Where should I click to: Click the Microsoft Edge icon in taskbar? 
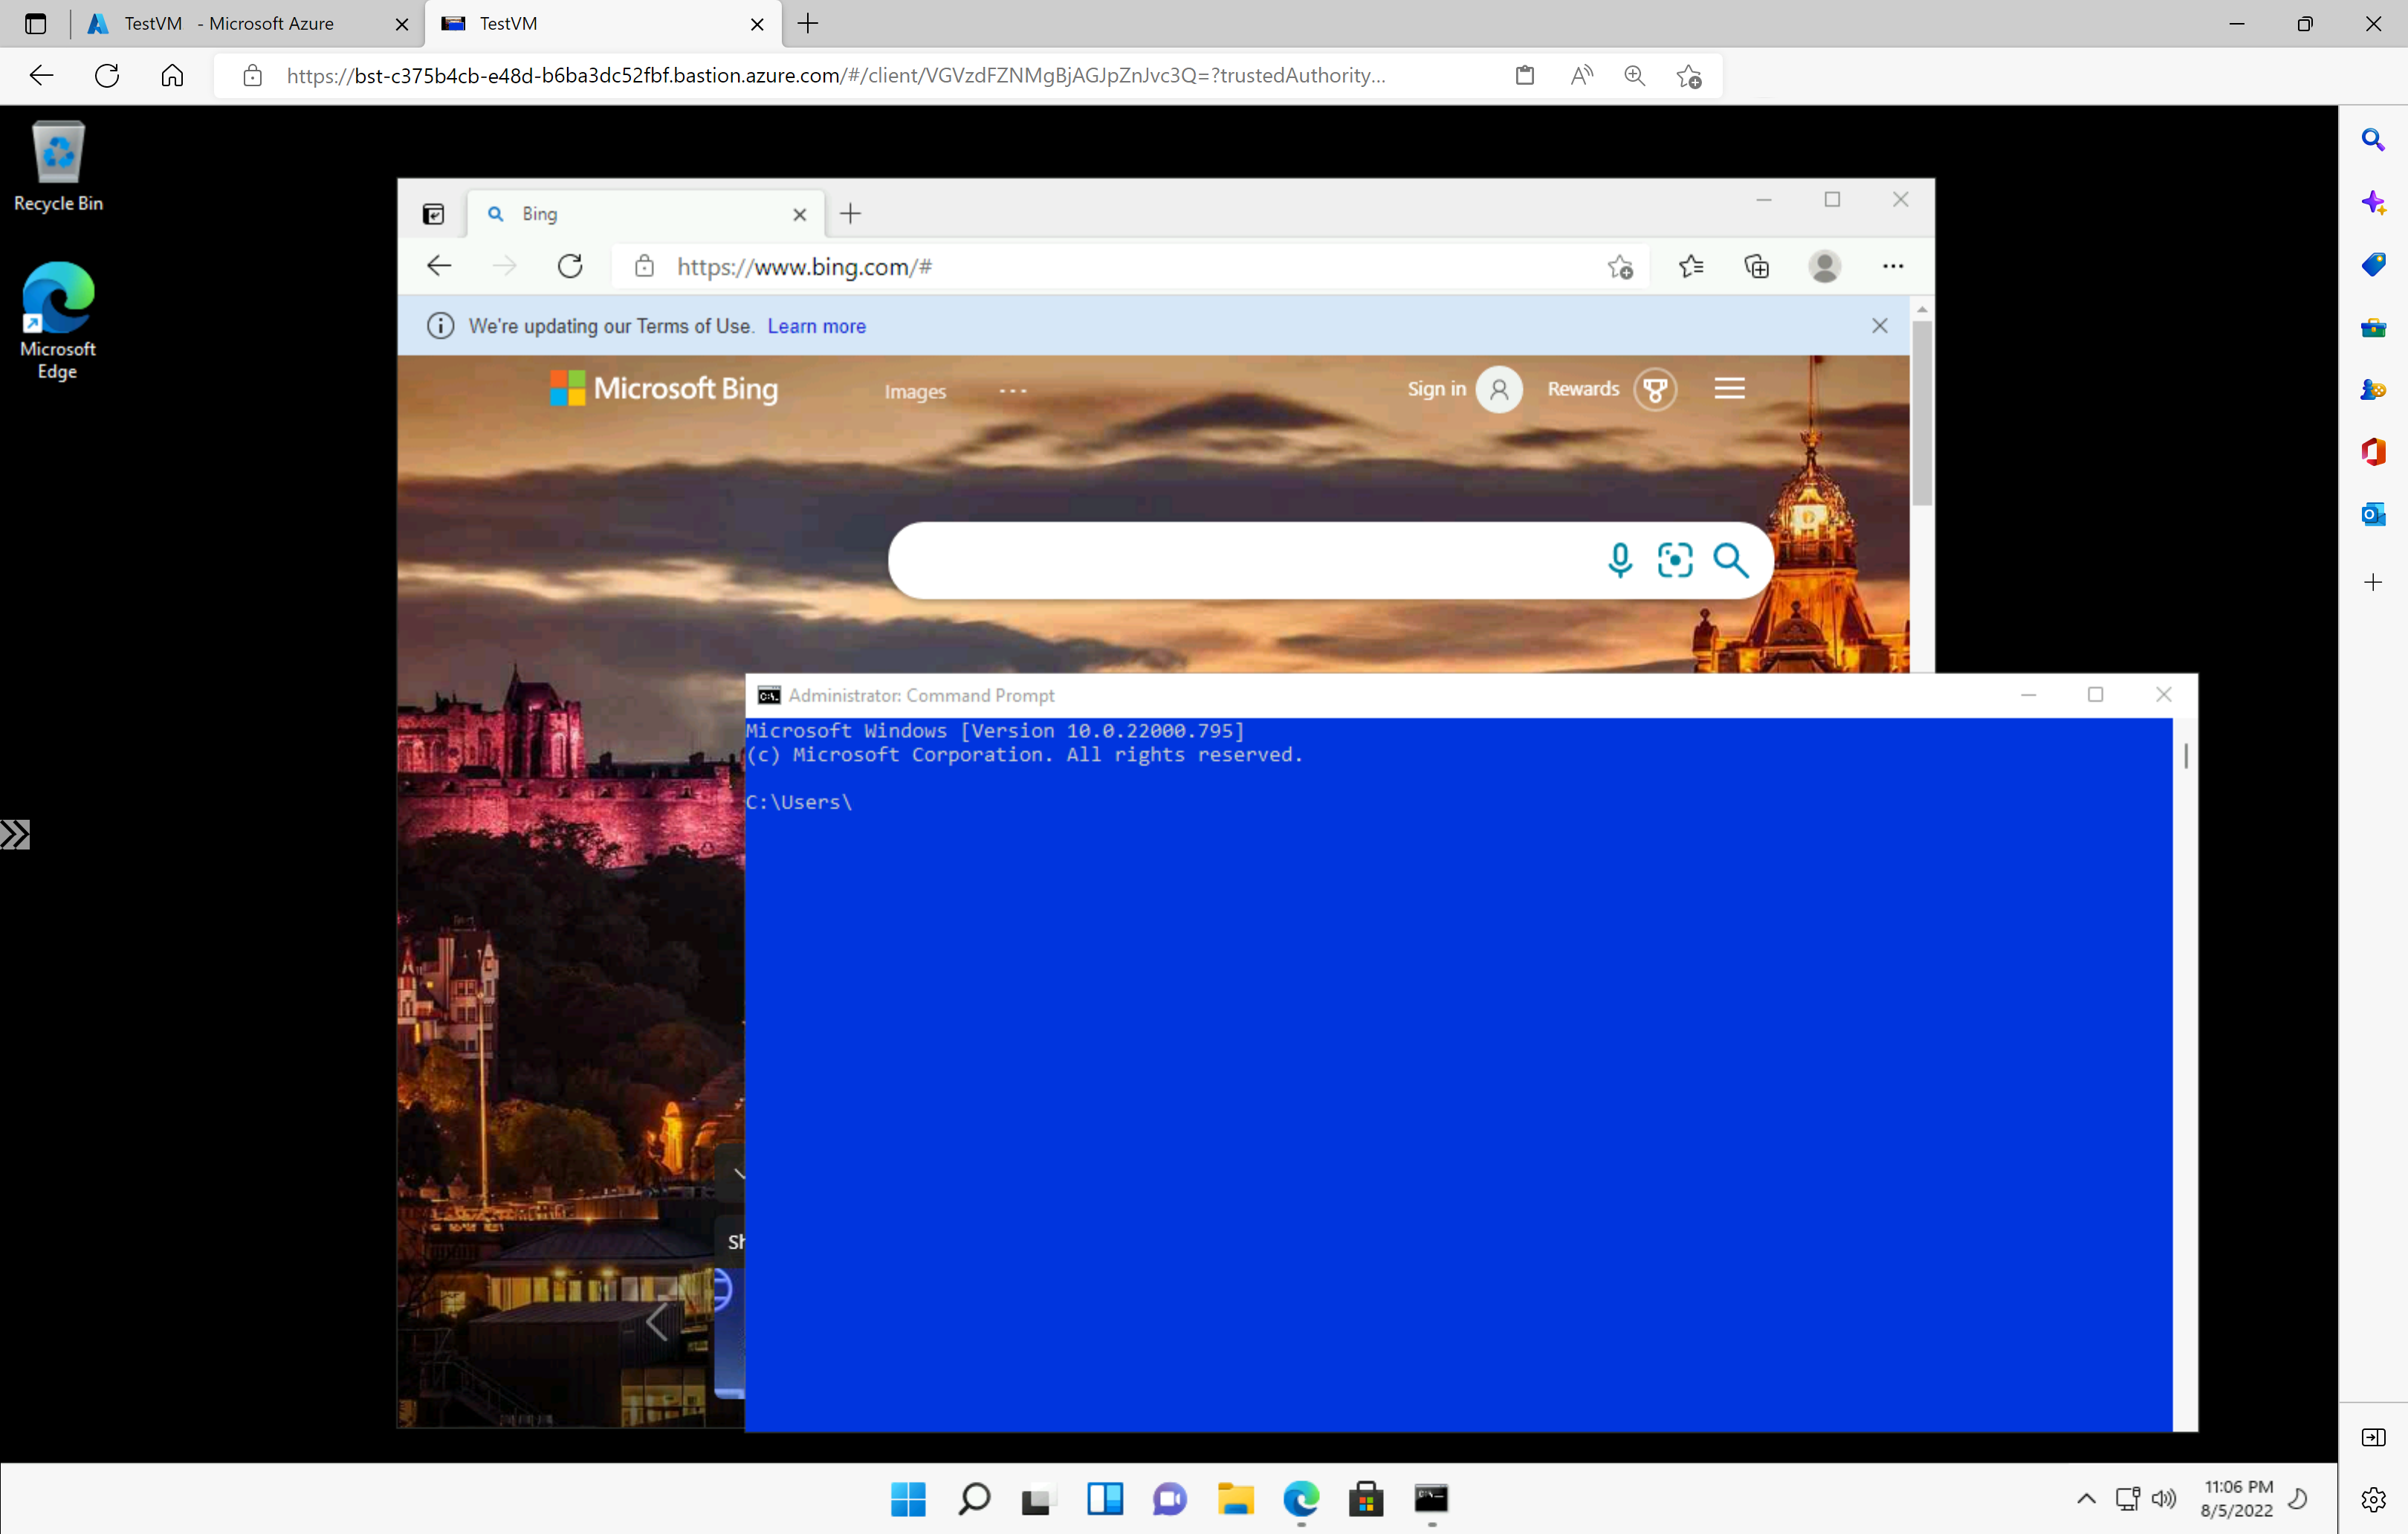coord(1299,1499)
